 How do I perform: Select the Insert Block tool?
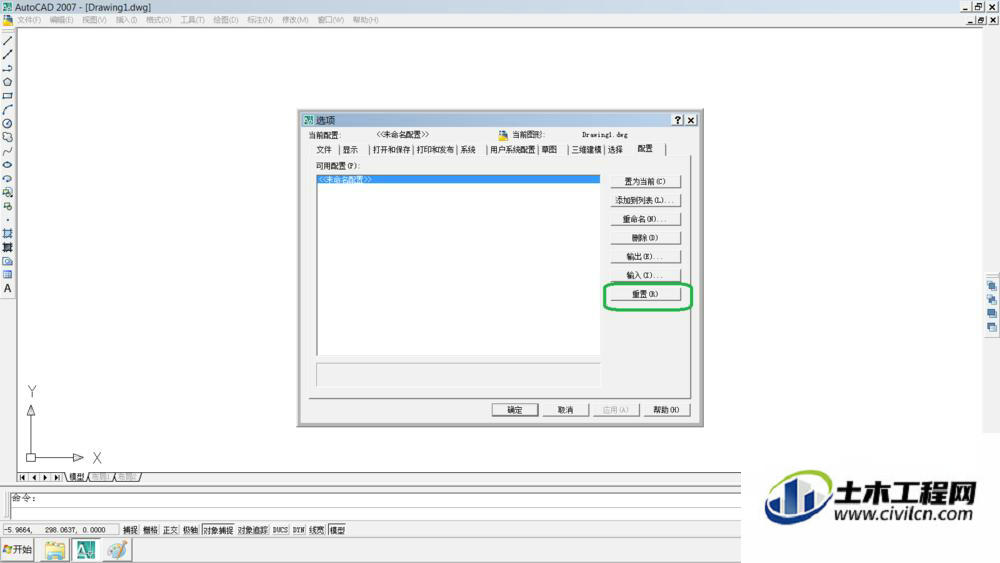point(8,193)
